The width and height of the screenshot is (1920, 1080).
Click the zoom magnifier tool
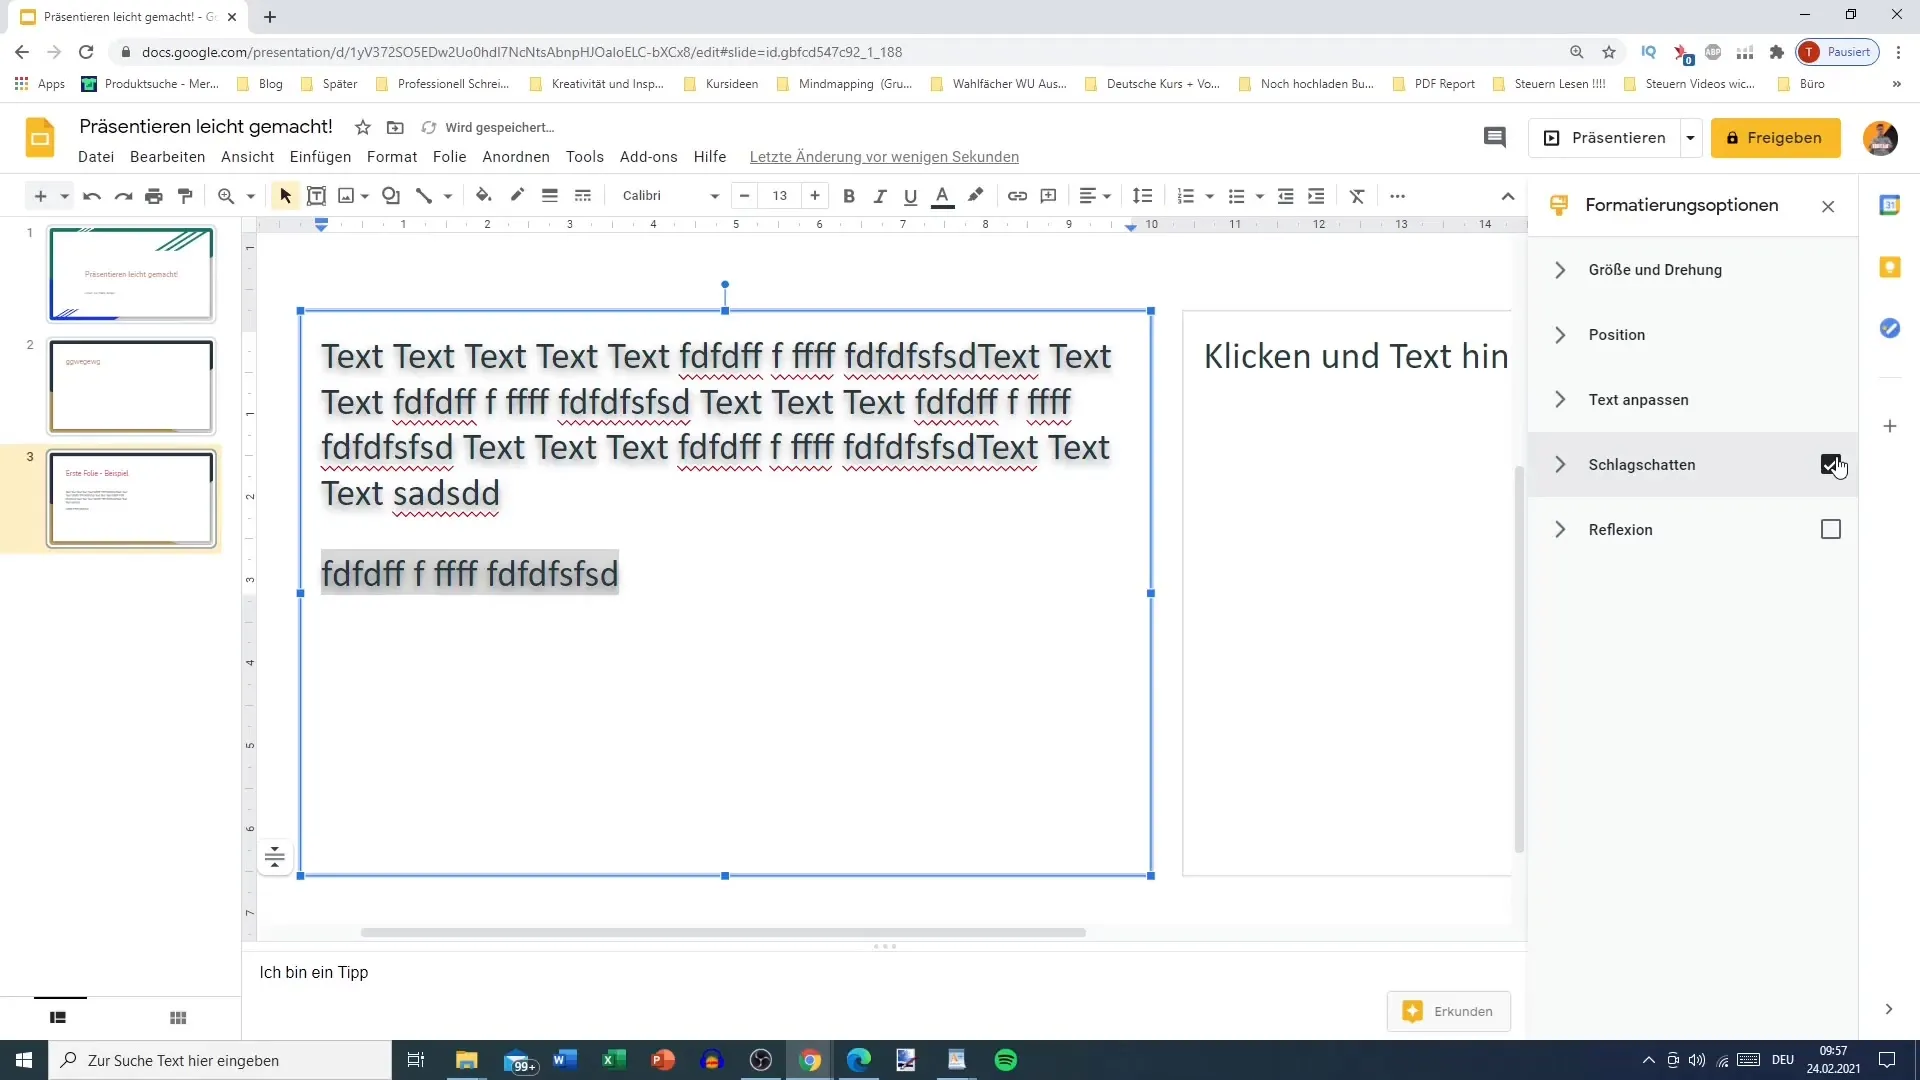click(226, 196)
